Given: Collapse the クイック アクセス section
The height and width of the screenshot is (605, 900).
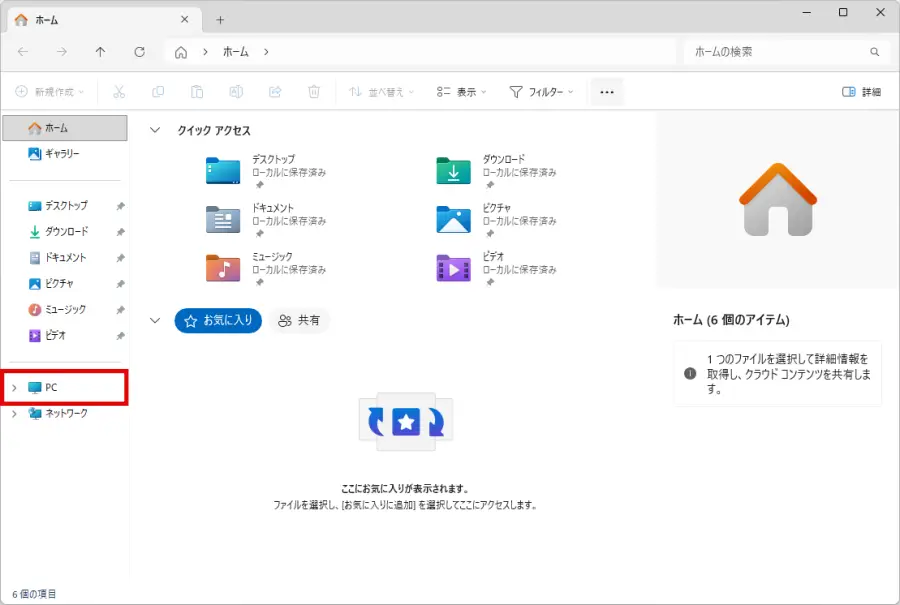Looking at the screenshot, I should (155, 129).
